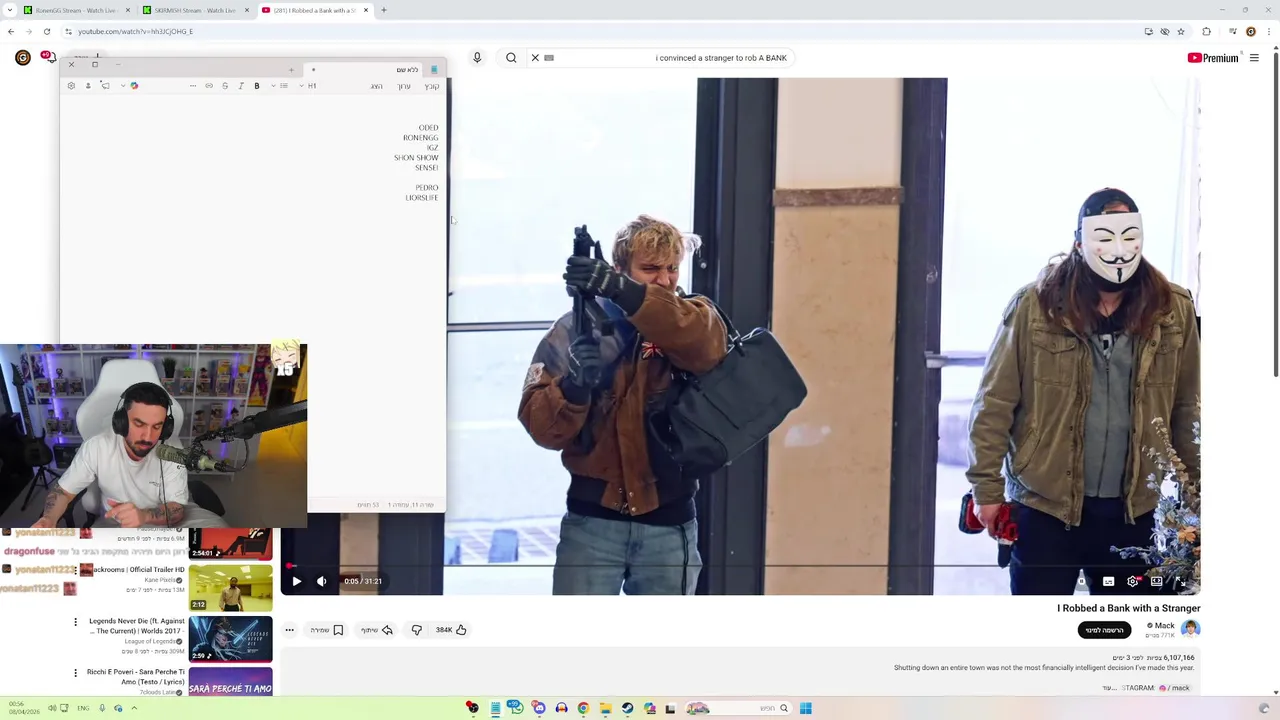
Task: Go back in the browser
Action: click(x=11, y=31)
